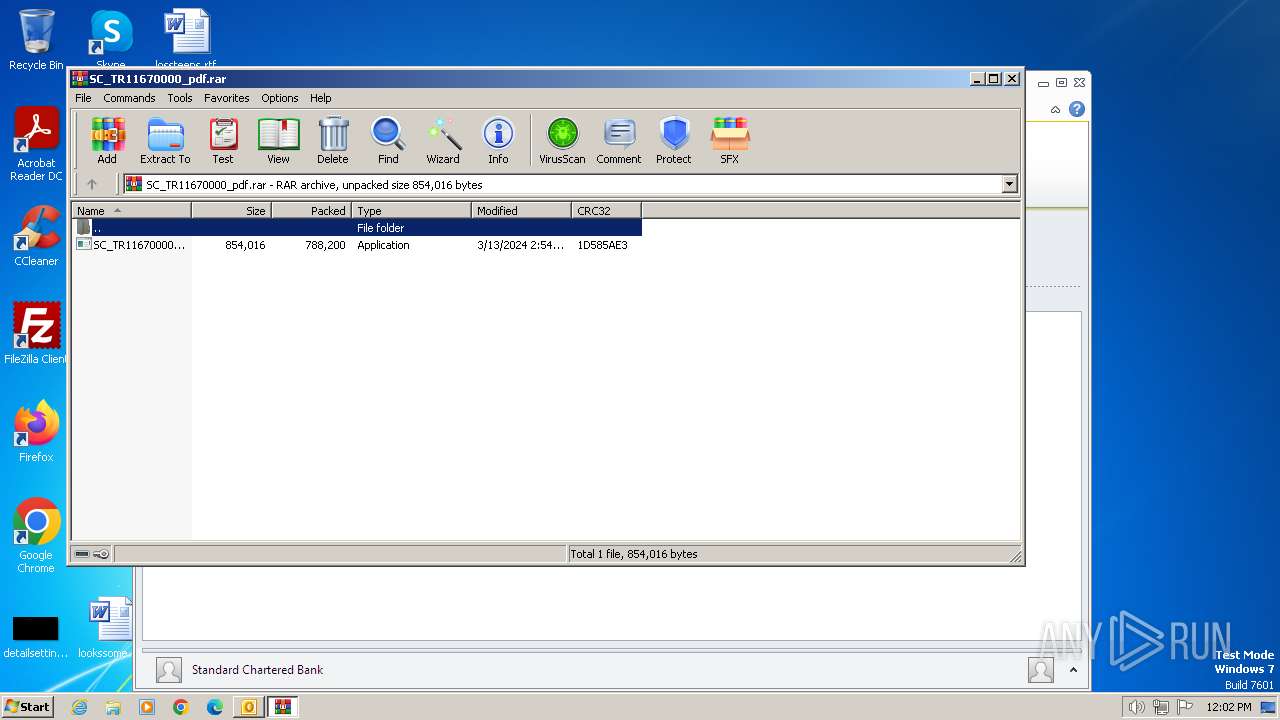Open Chrome from the taskbar
This screenshot has height=720, width=1280.
181,707
